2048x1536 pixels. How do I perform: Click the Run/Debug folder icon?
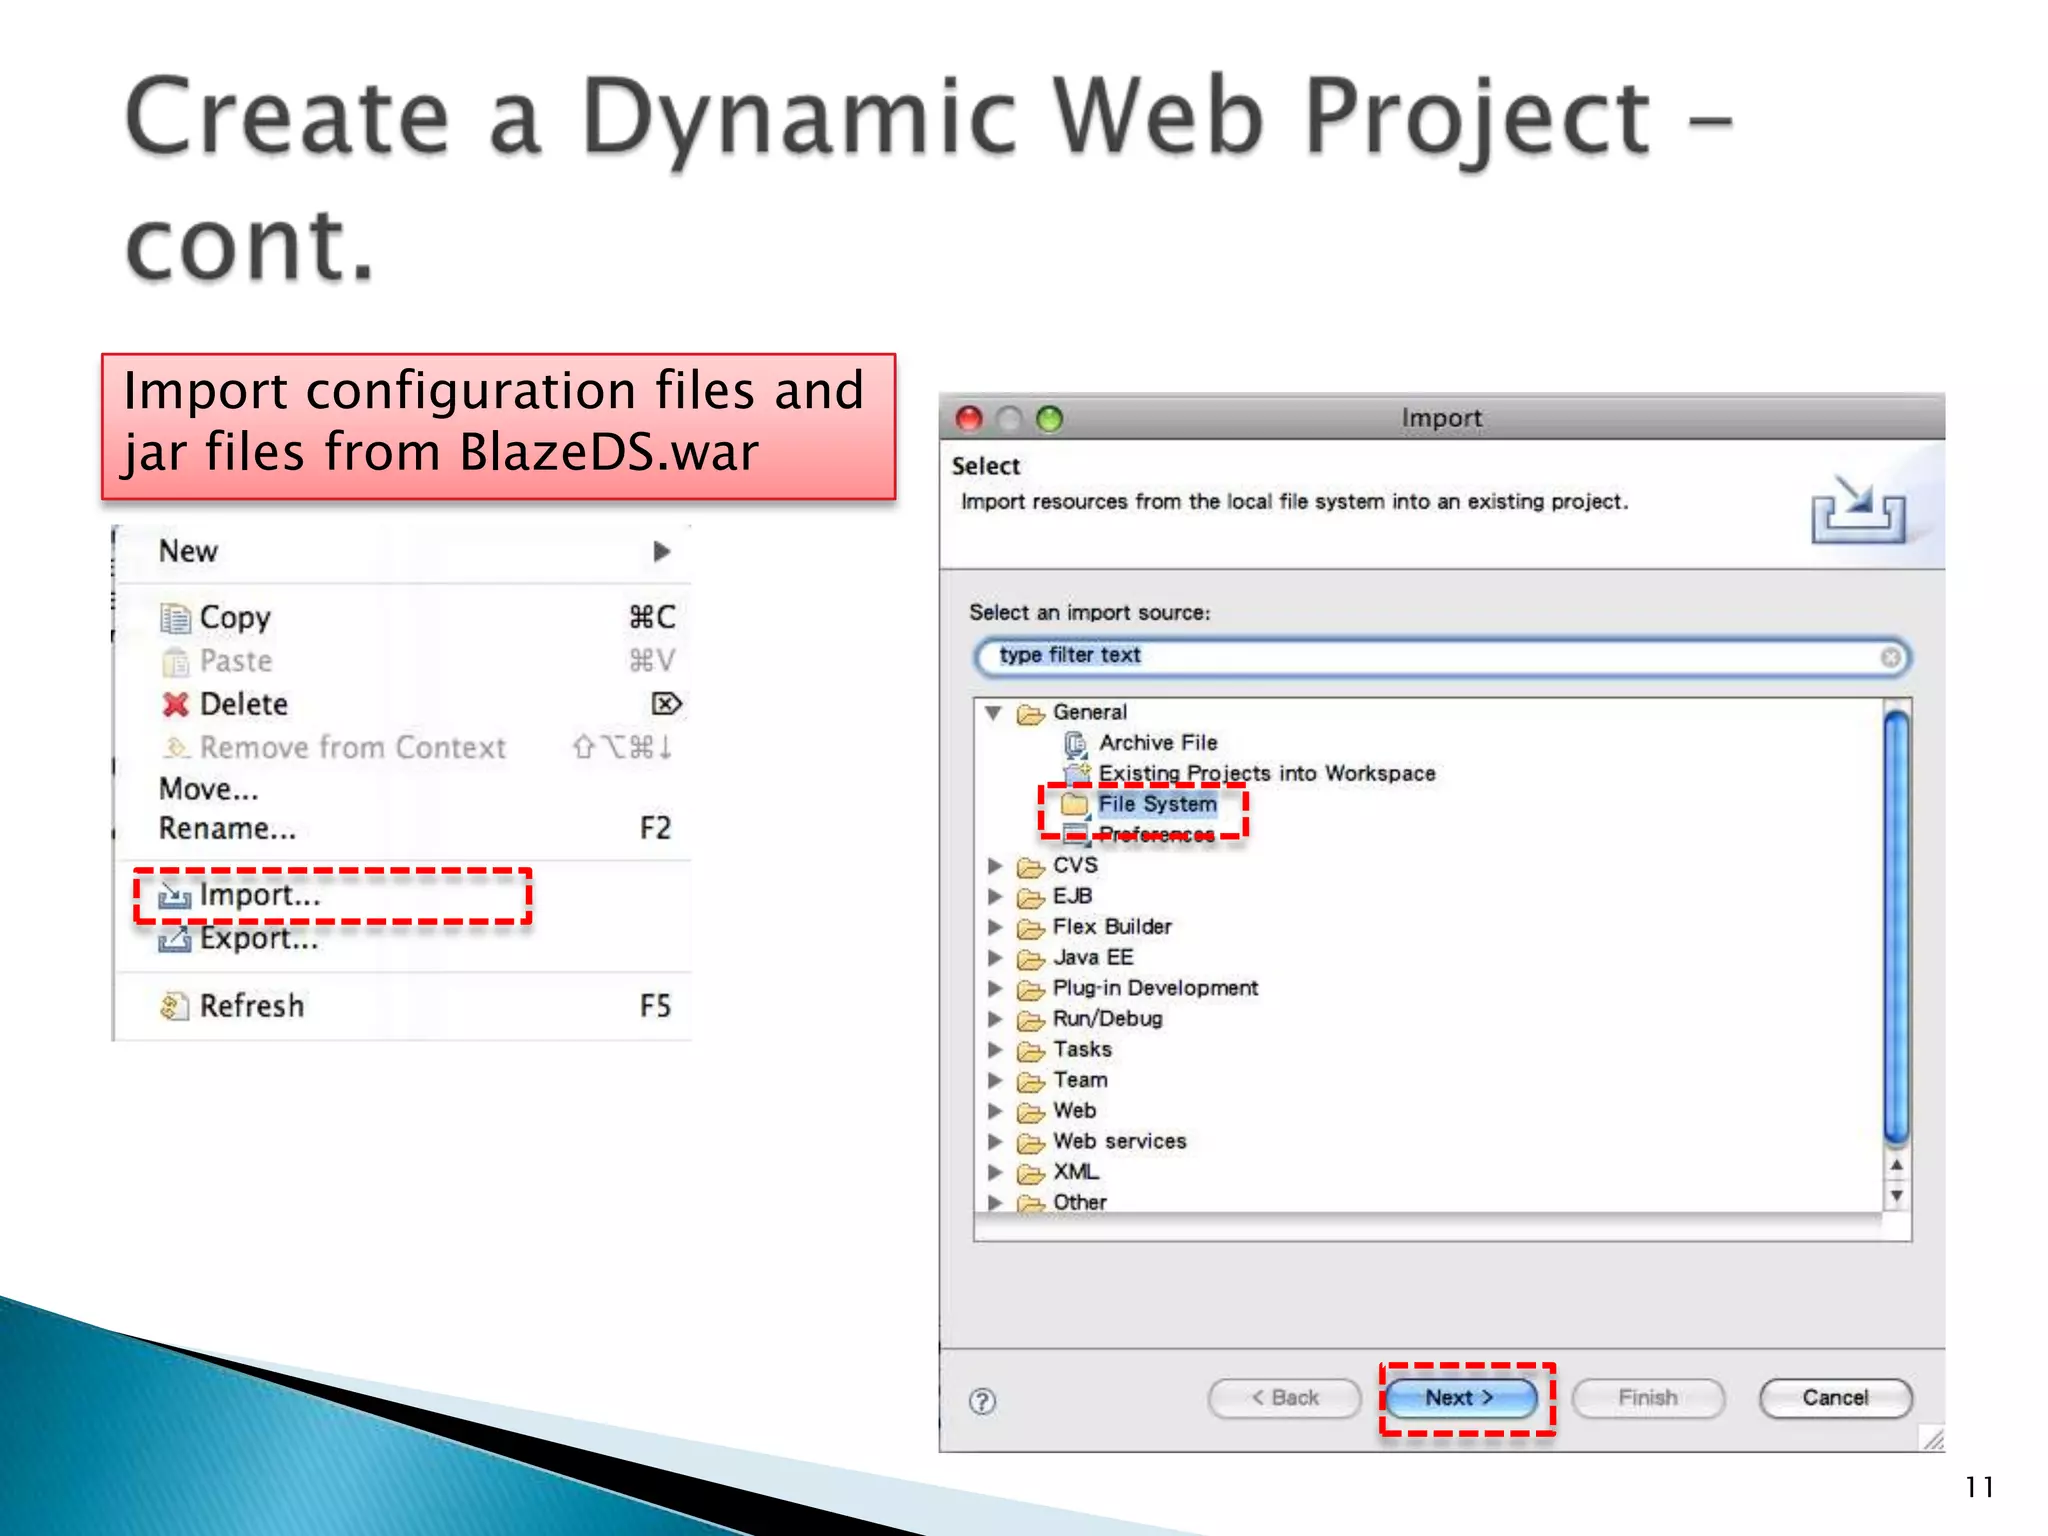coord(1030,1020)
